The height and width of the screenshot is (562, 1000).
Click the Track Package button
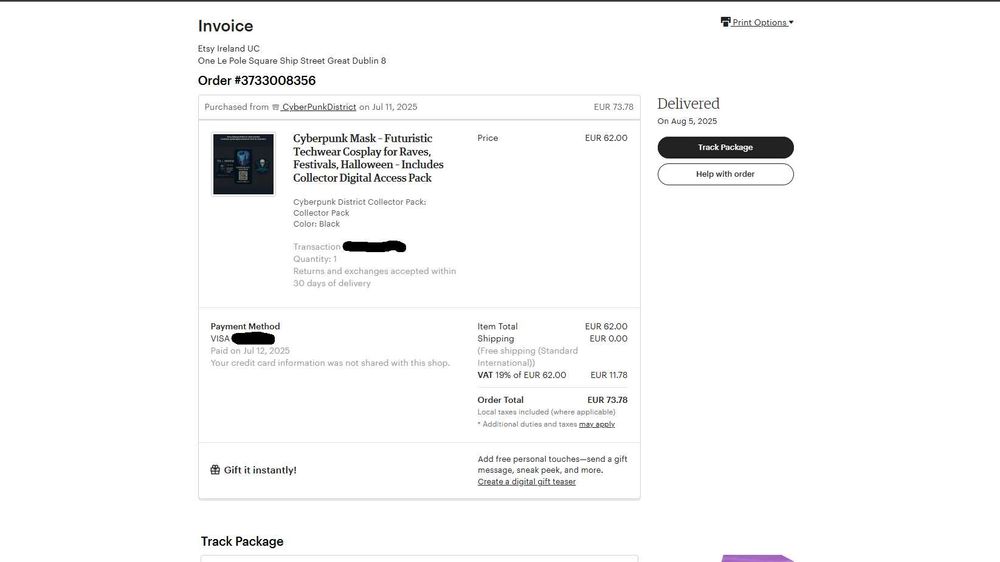725,147
